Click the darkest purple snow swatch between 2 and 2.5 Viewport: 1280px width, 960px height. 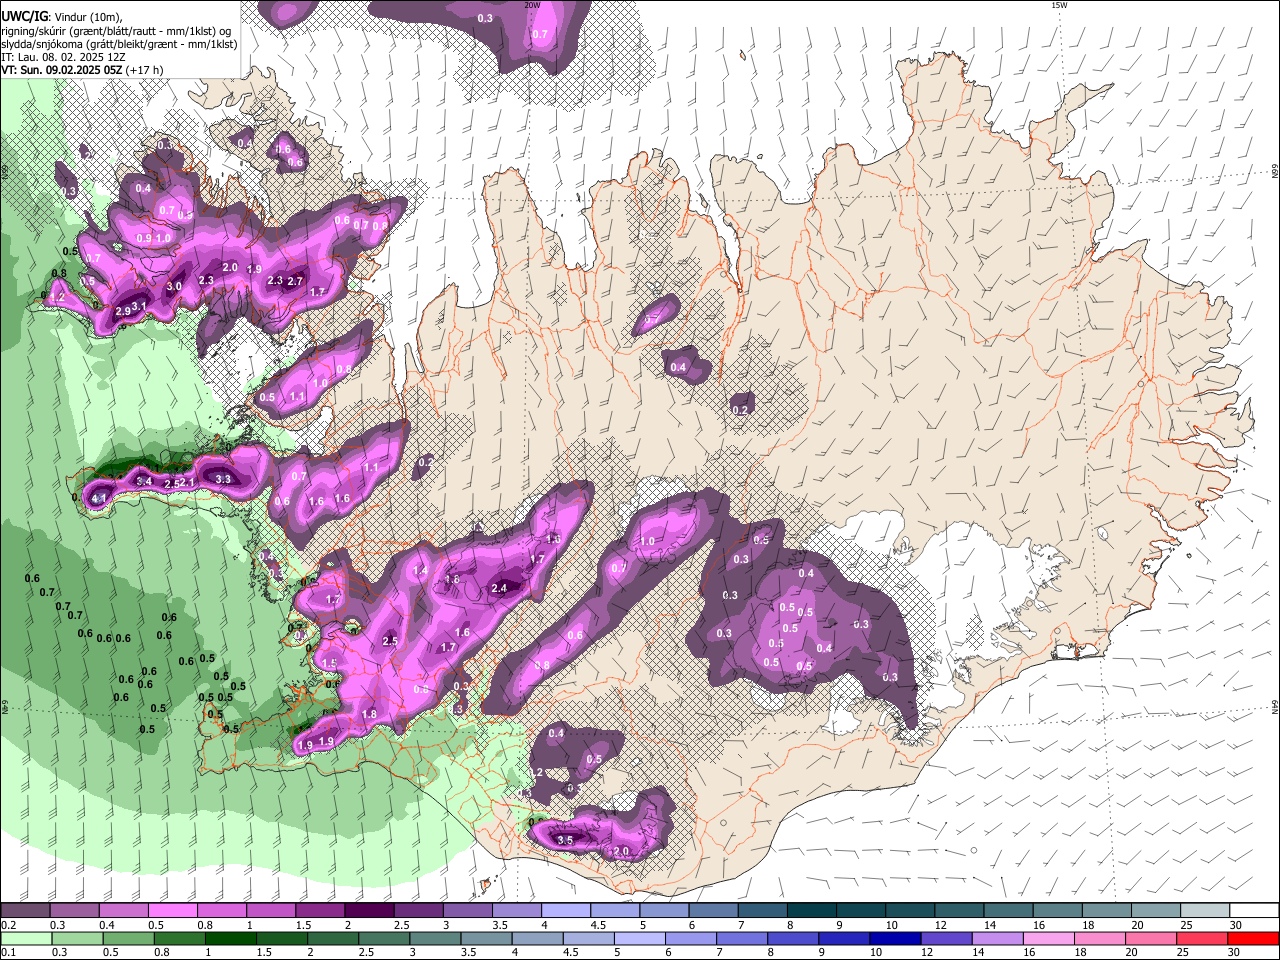(368, 911)
